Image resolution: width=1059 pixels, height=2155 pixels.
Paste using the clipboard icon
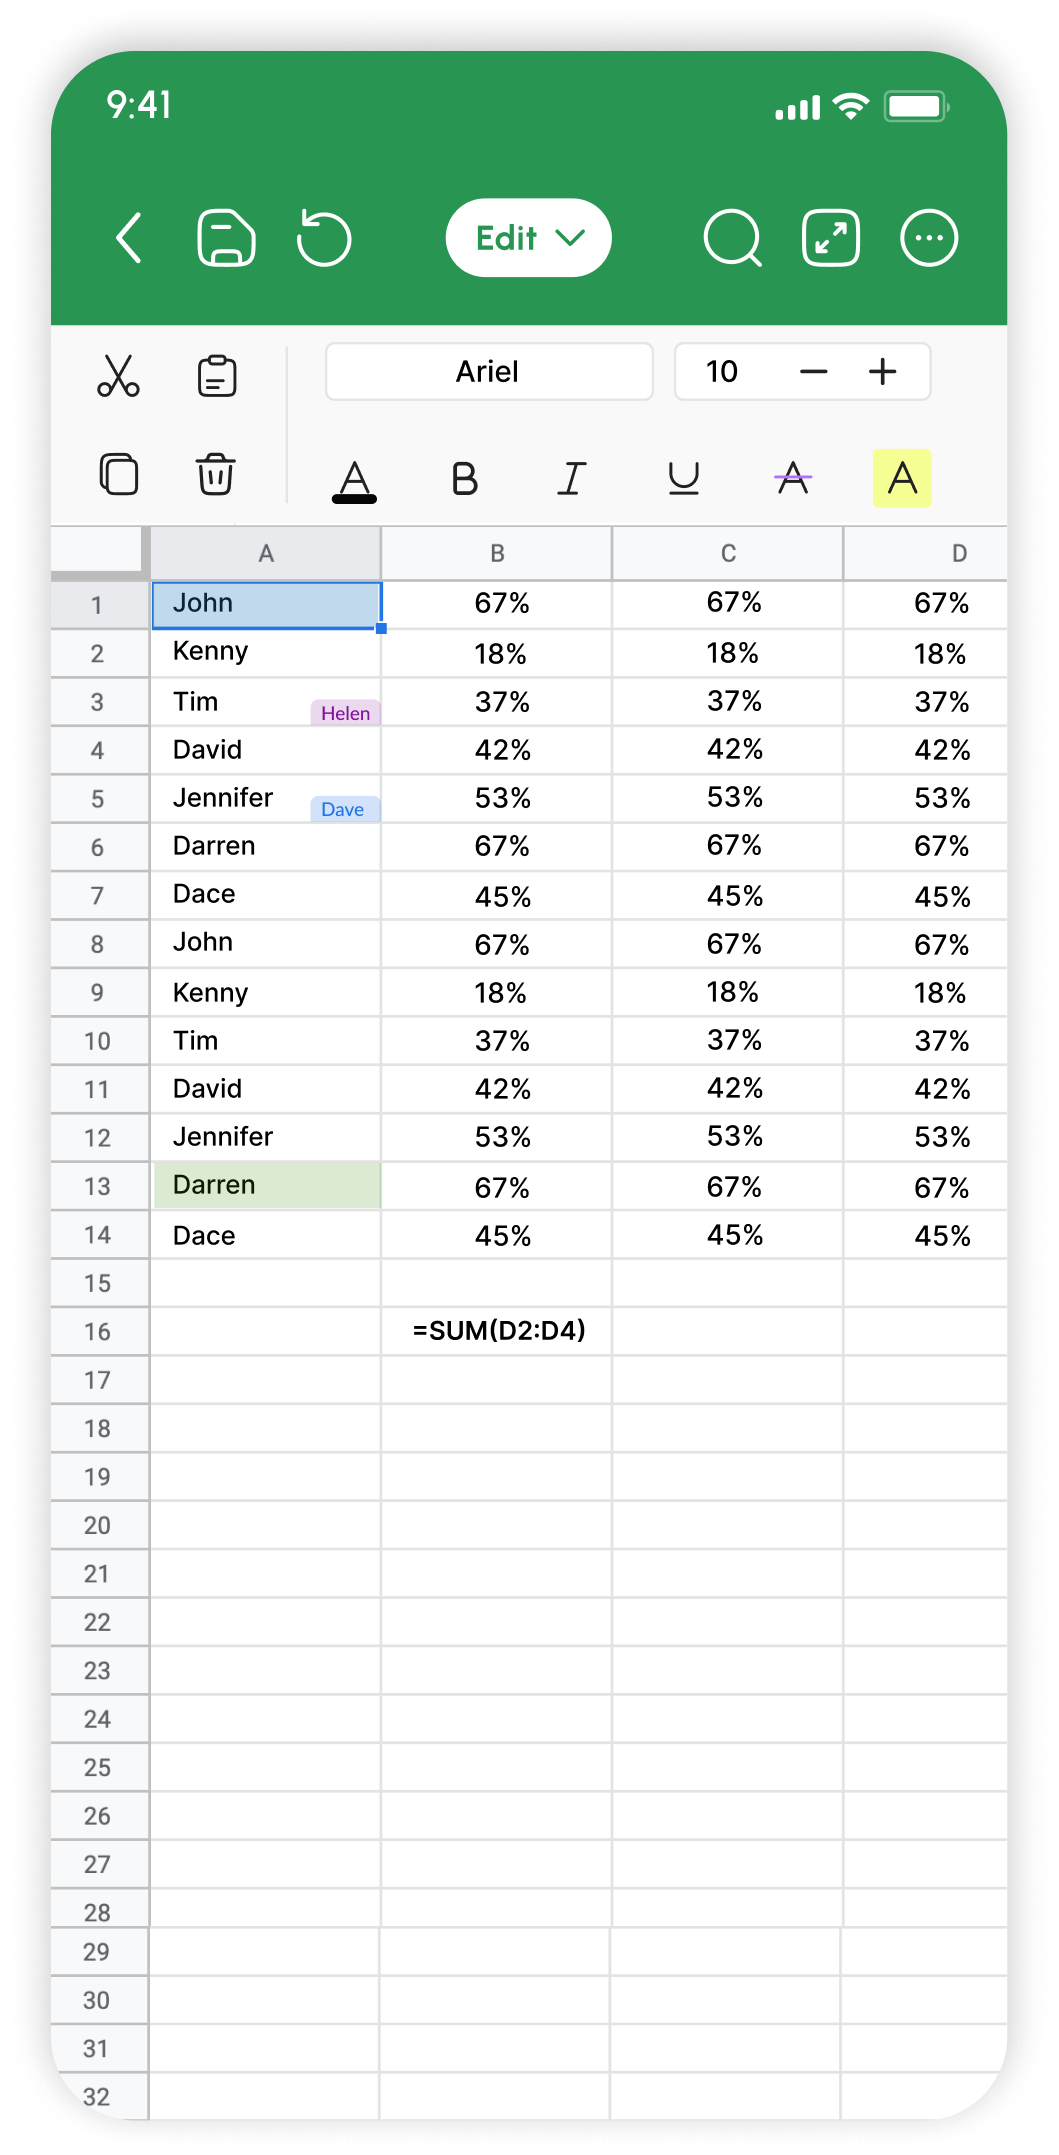(x=216, y=376)
